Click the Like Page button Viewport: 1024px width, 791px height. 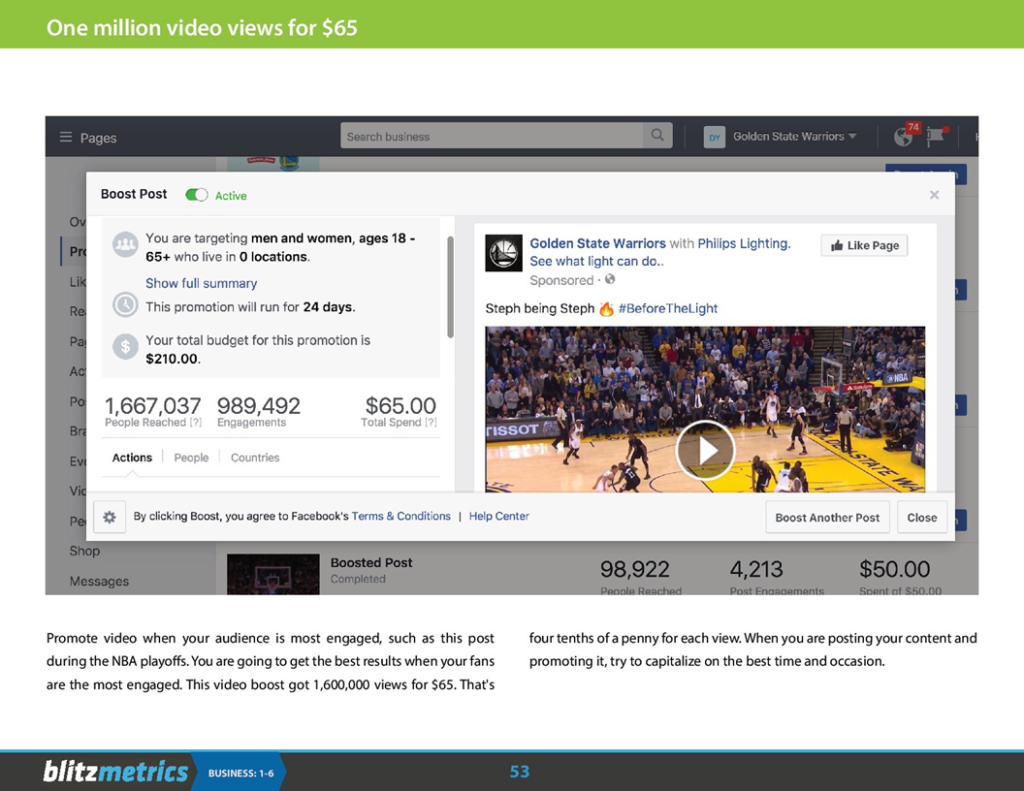(x=864, y=246)
